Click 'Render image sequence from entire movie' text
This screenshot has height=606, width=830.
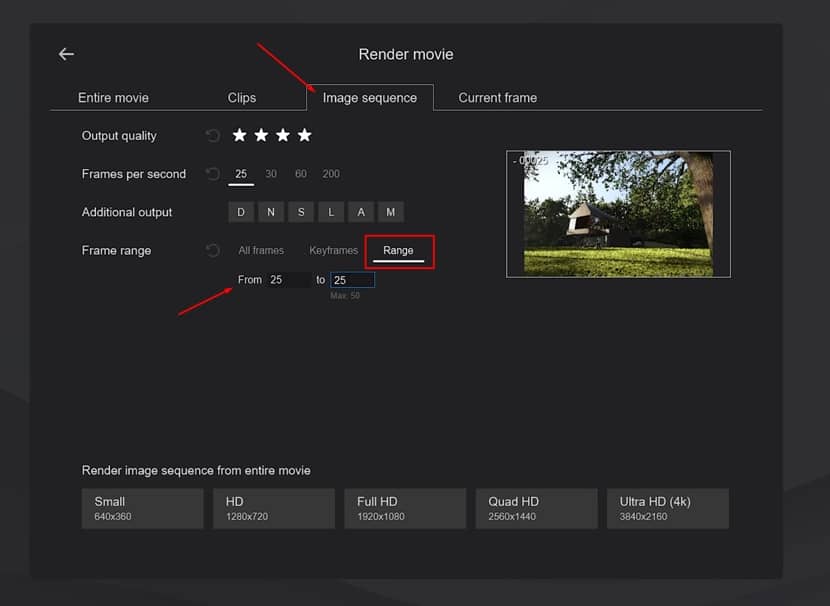coord(196,471)
